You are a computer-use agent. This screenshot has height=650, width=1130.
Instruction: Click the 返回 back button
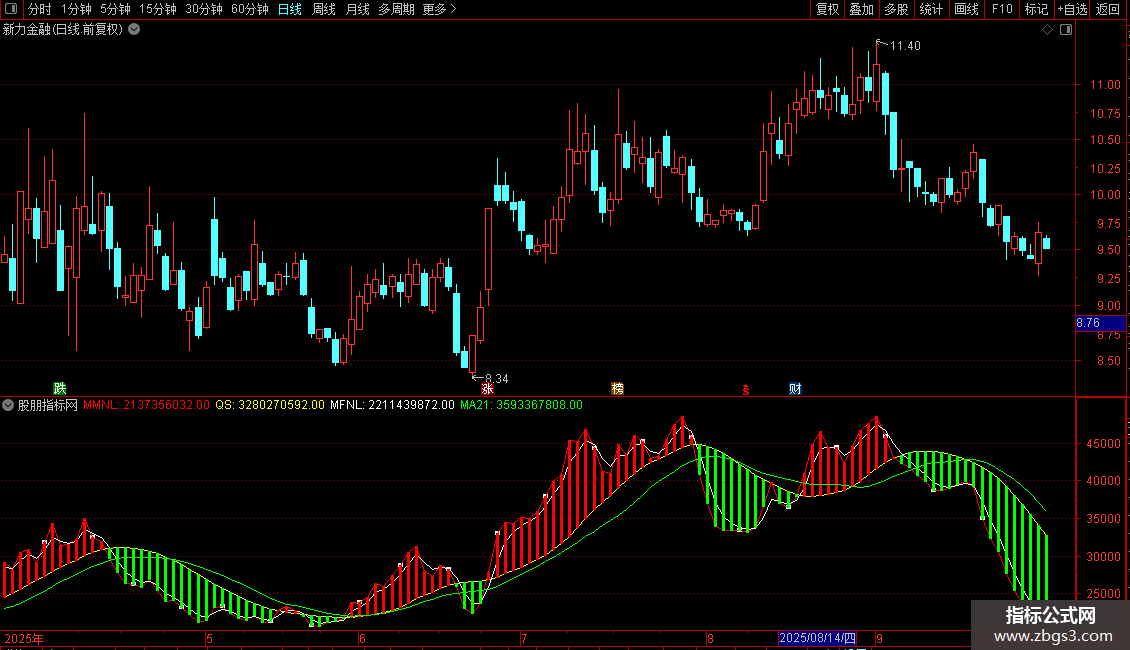(x=1108, y=9)
